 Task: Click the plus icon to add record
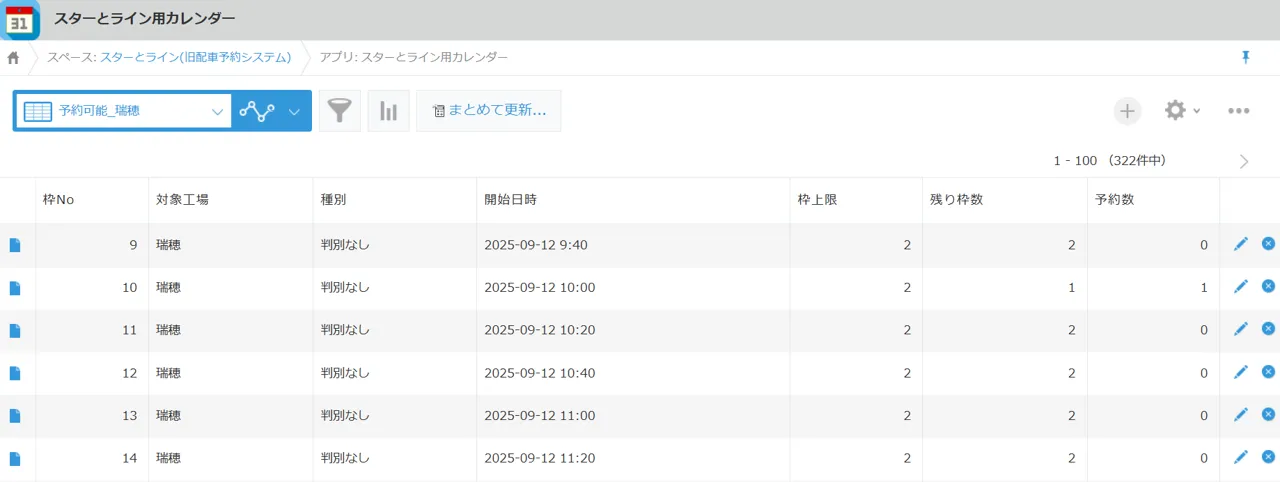click(1127, 111)
